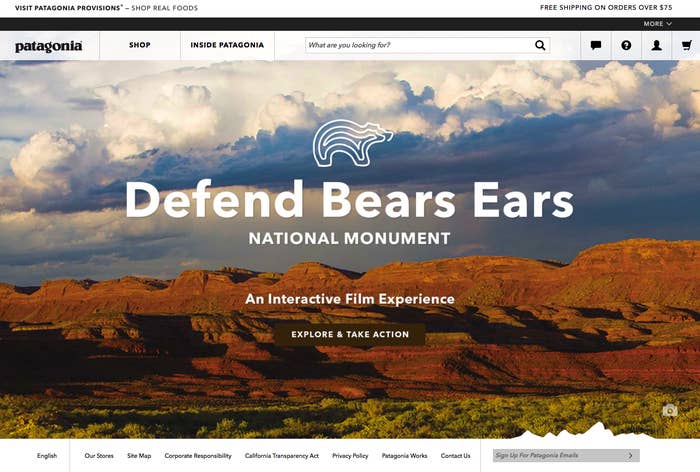Click 'Free Shipping on Orders Over $75'
Viewport: 700px width, 472px height.
pyautogui.click(x=606, y=8)
